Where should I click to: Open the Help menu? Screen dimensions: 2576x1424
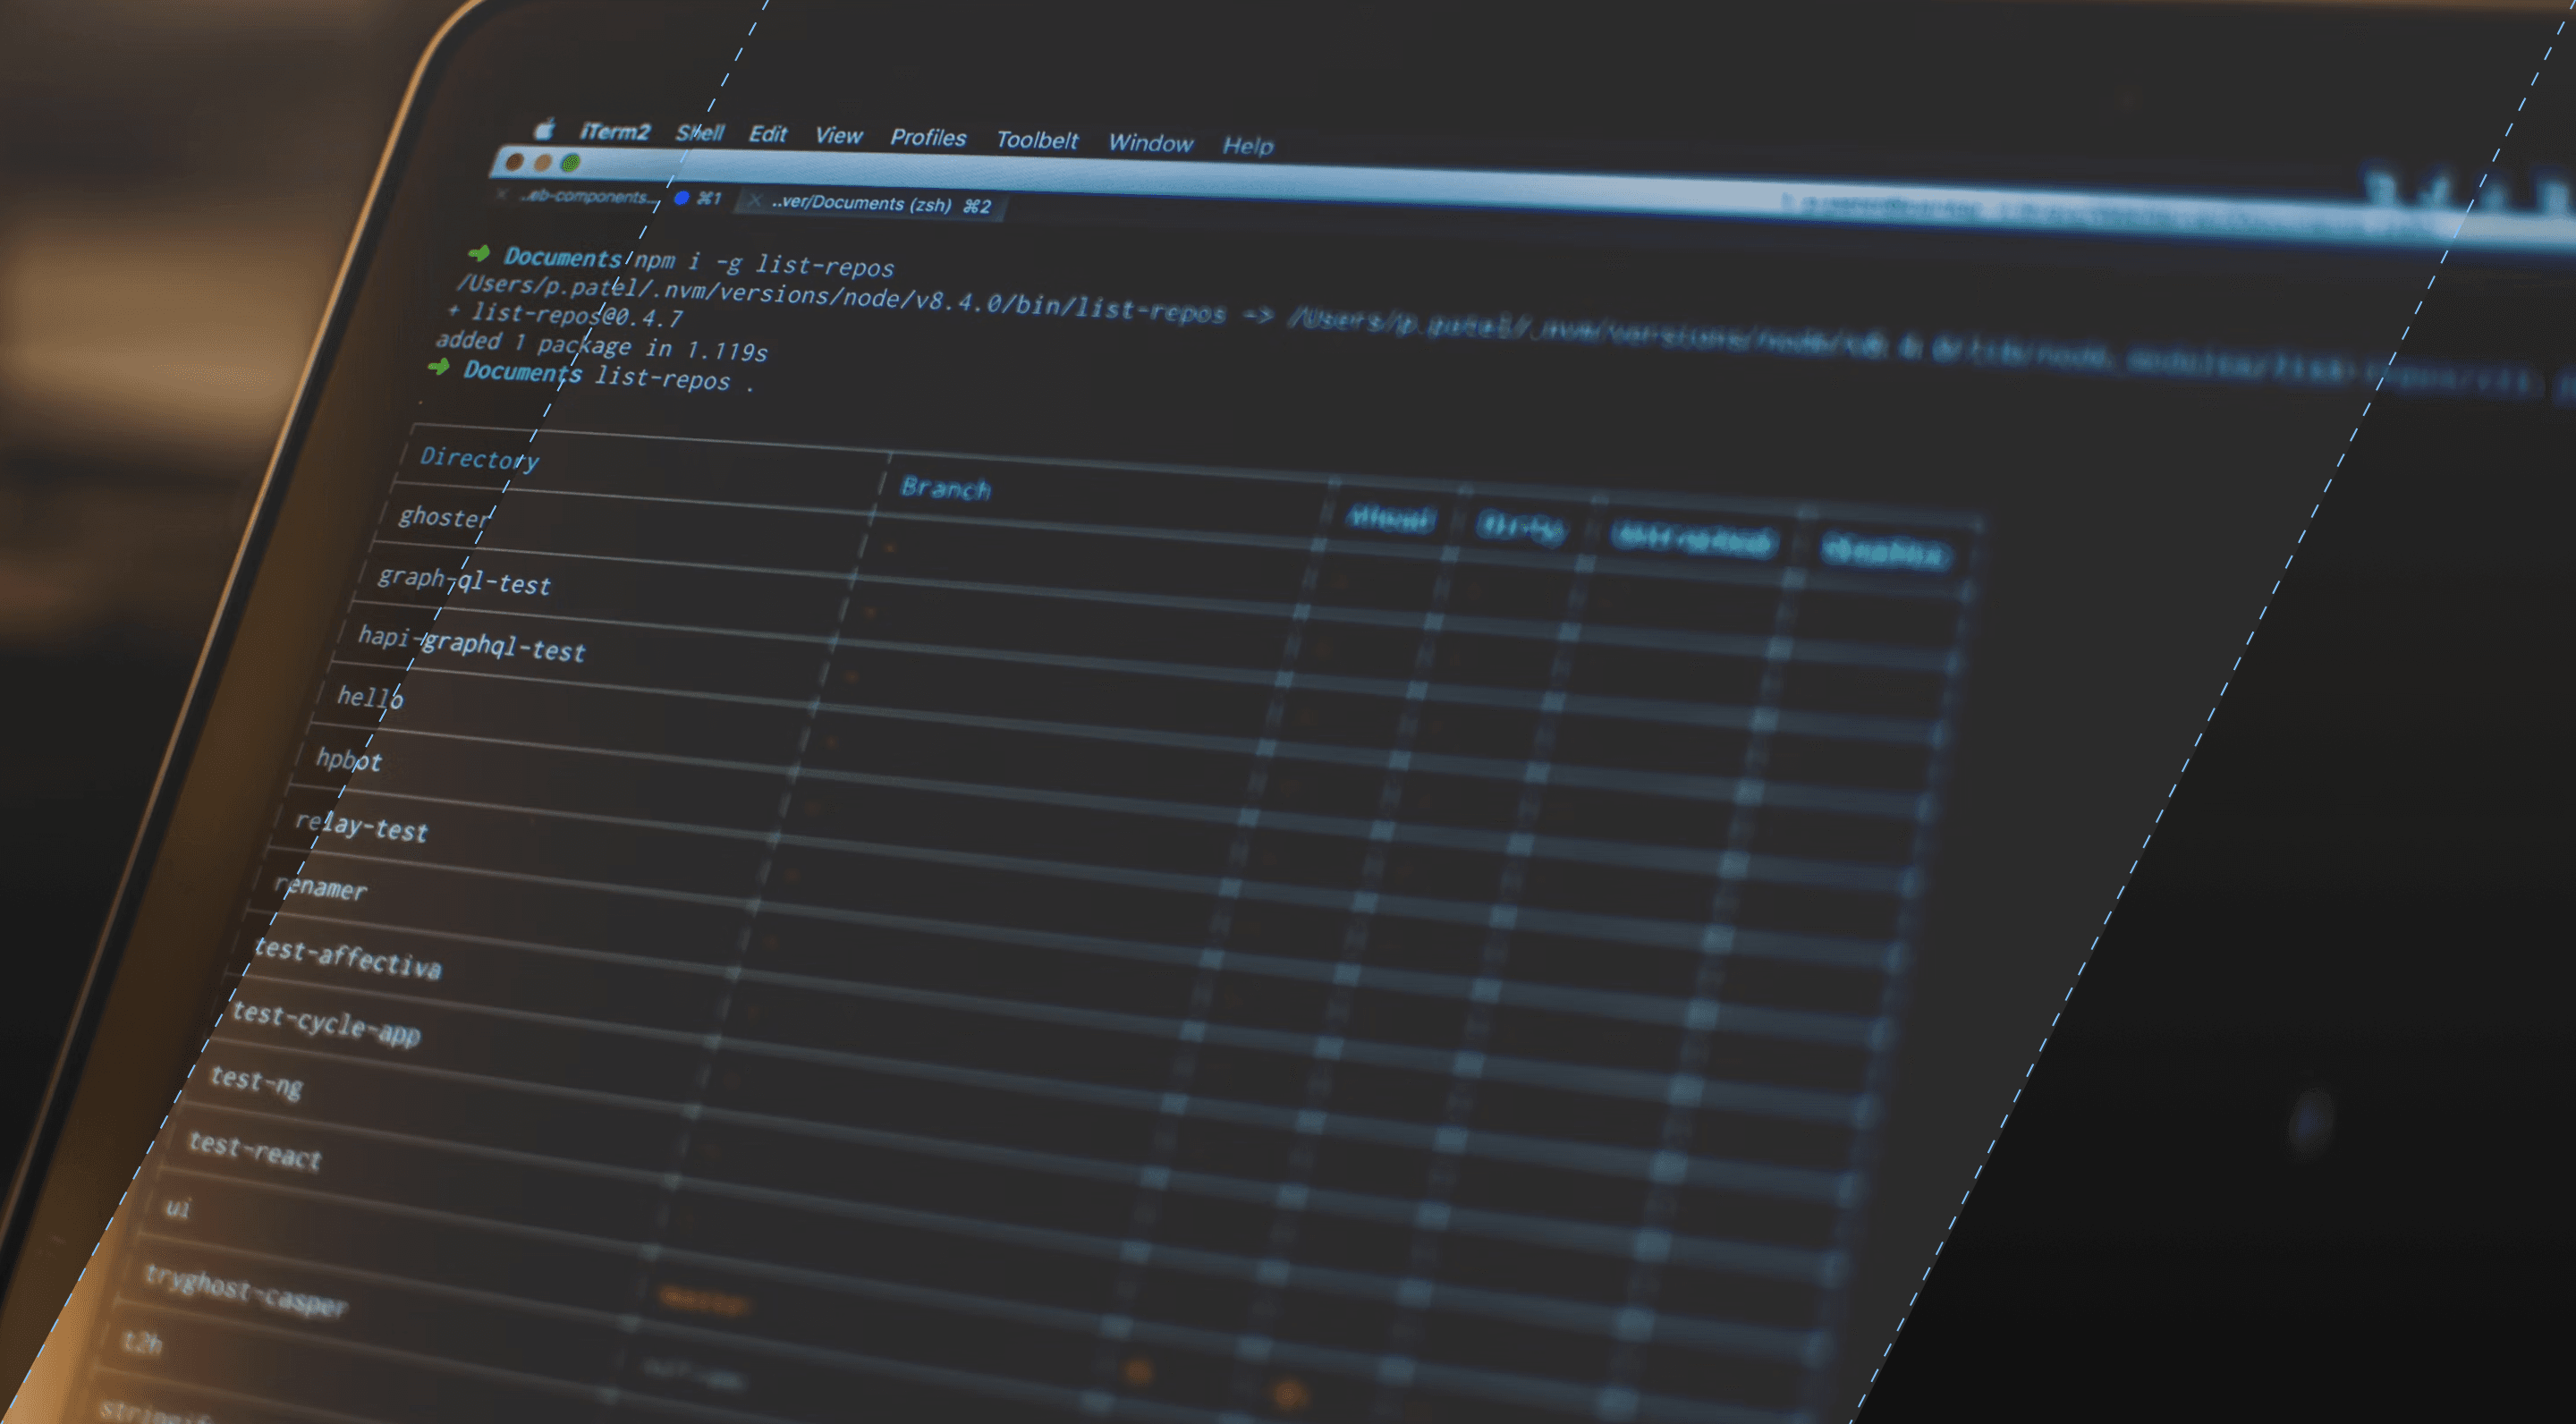(x=1248, y=146)
